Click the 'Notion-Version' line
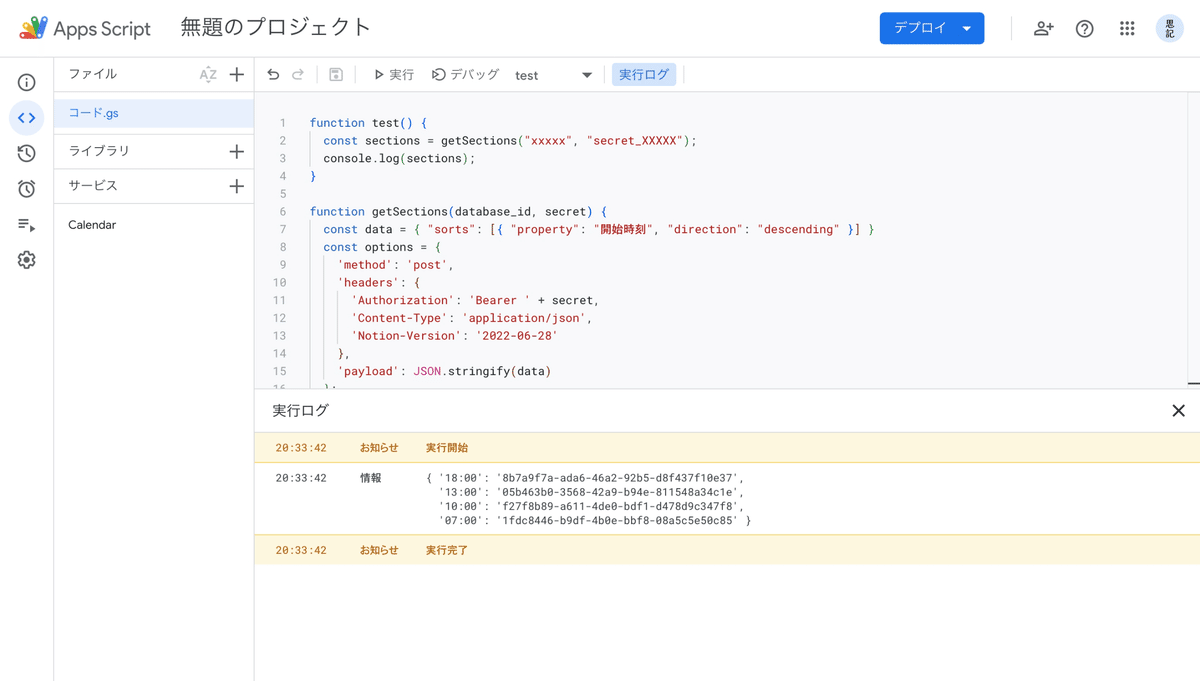Viewport: 1200px width, 681px height. (x=454, y=336)
